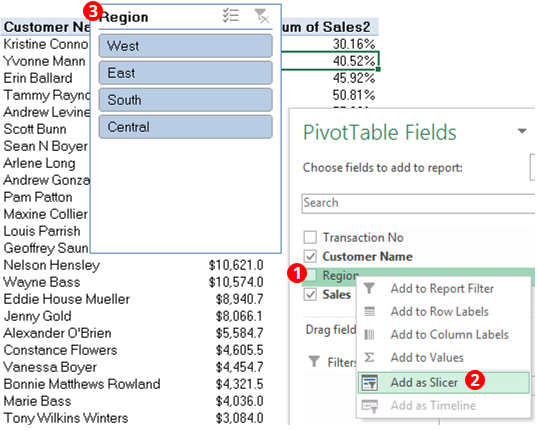Clear filter icon in Region slicer
The width and height of the screenshot is (537, 430).
pyautogui.click(x=262, y=16)
